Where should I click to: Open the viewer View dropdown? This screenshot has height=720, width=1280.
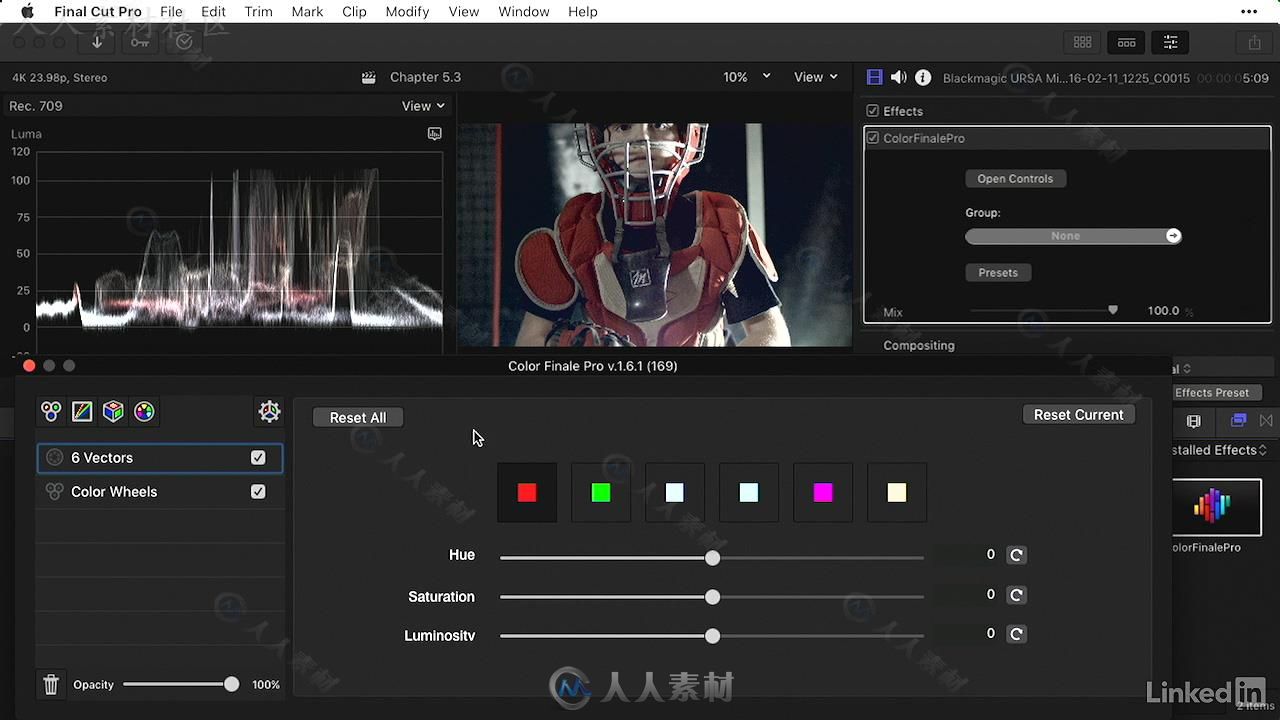pos(815,77)
